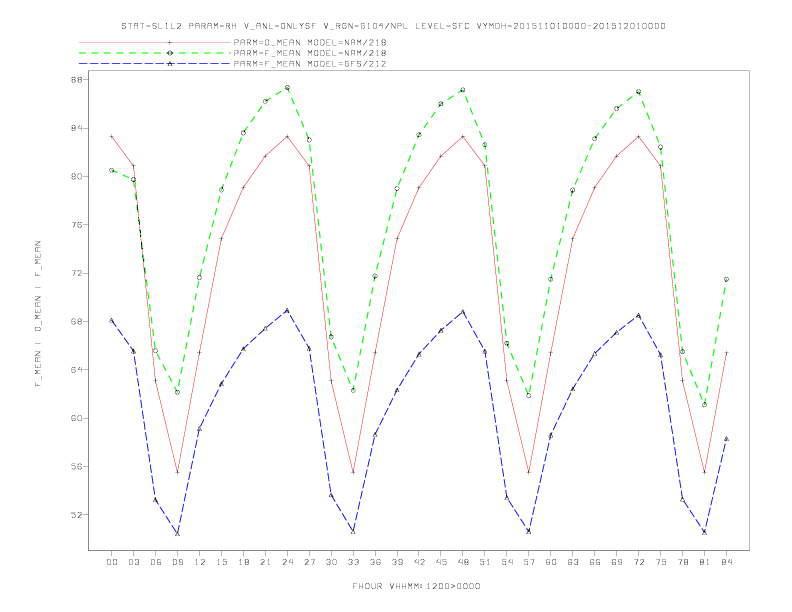Click x-axis forecast hour label 72
The height and width of the screenshot is (612, 792).
point(639,562)
